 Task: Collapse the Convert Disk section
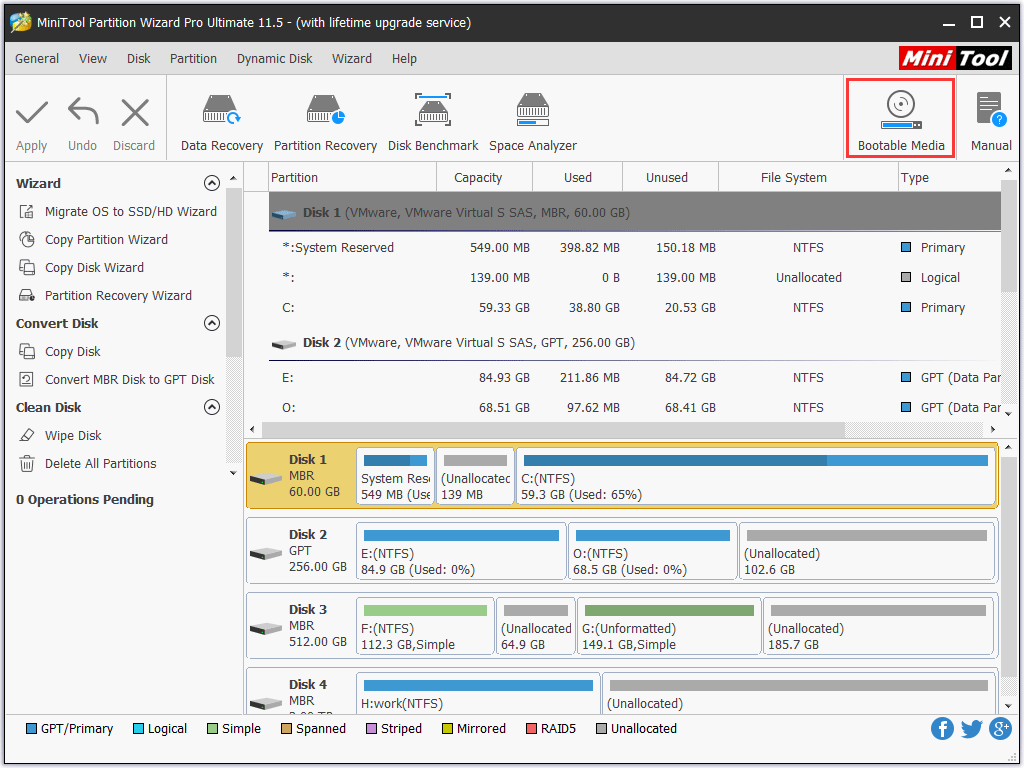tap(211, 323)
